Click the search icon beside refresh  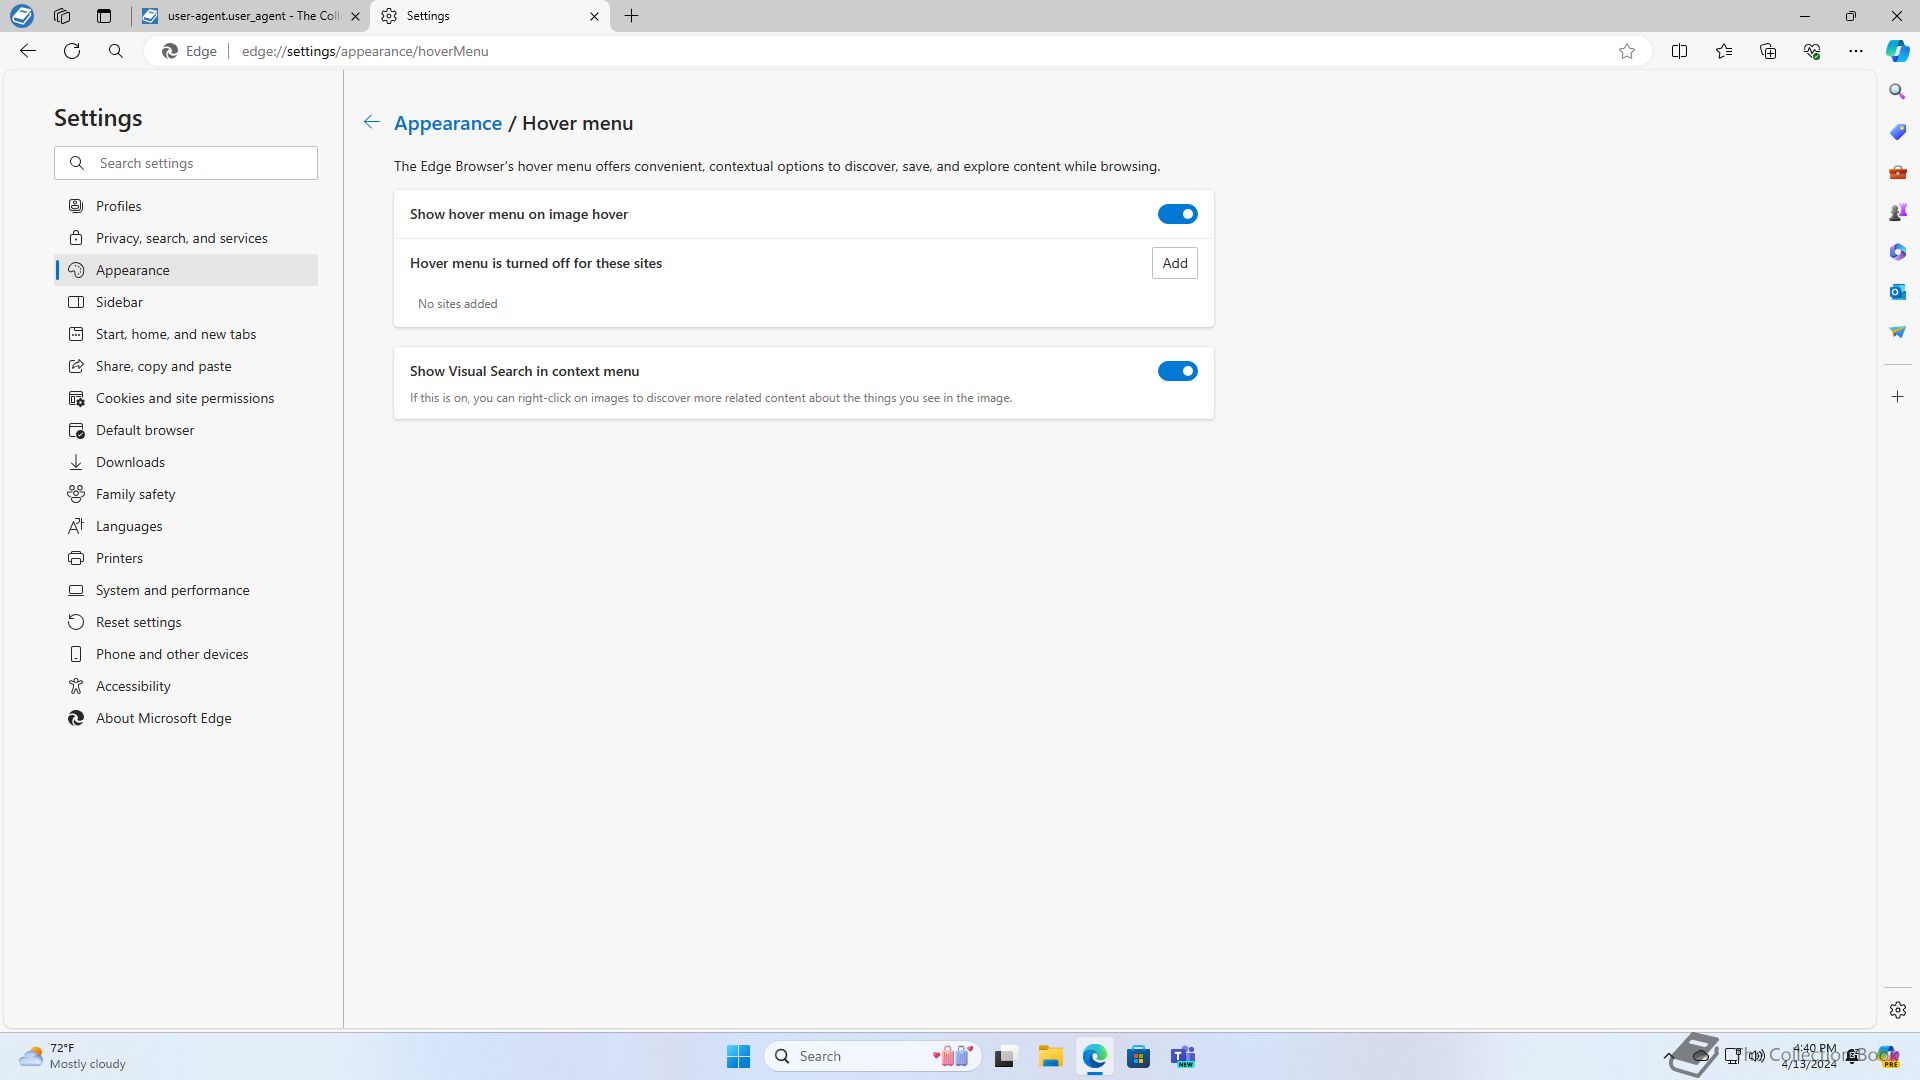point(116,51)
